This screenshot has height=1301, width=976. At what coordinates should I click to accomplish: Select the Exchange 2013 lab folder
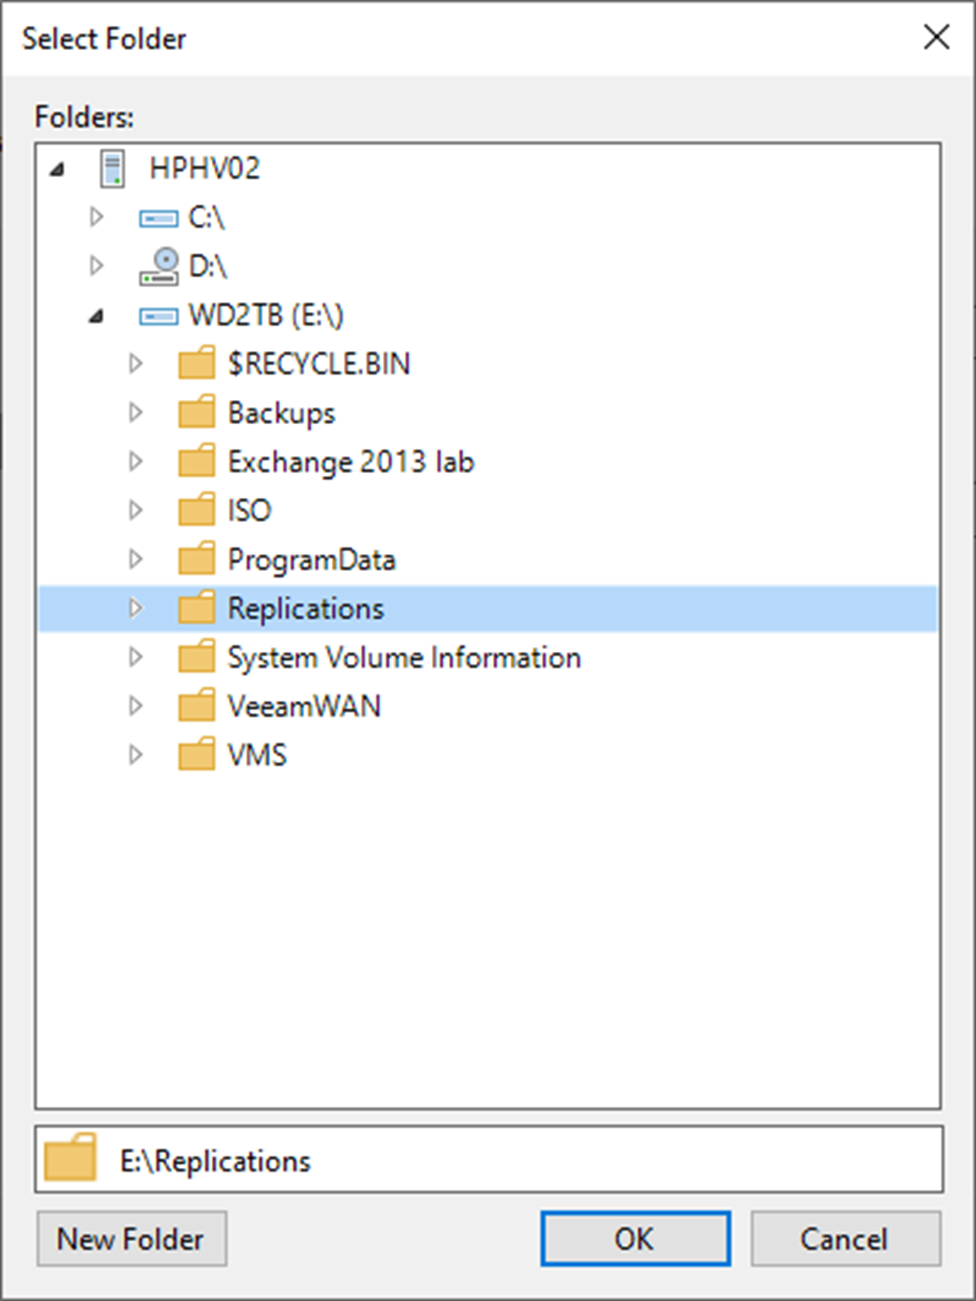[x=351, y=461]
